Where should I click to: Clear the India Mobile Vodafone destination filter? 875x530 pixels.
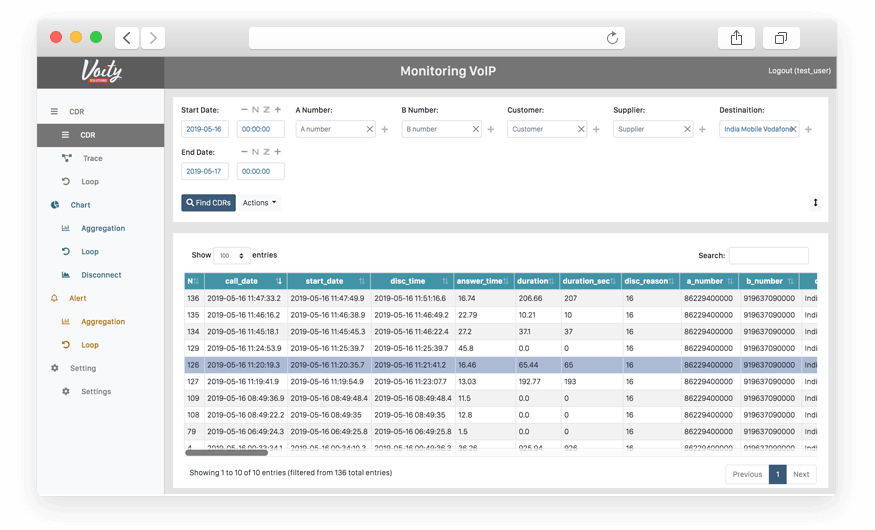(x=794, y=129)
